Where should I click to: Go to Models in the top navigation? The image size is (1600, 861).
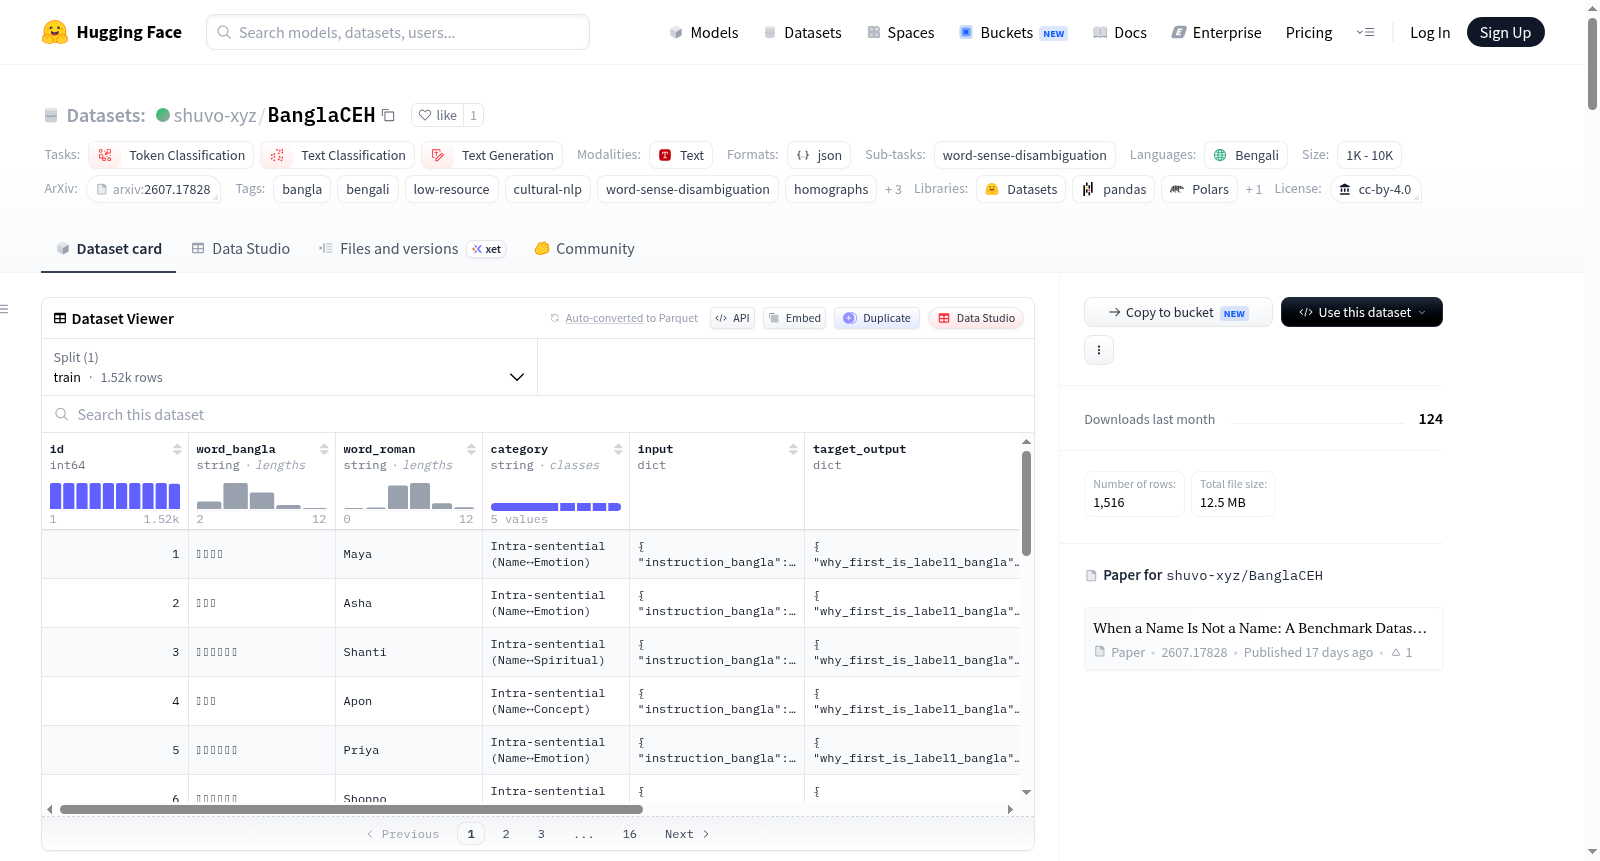coord(704,32)
